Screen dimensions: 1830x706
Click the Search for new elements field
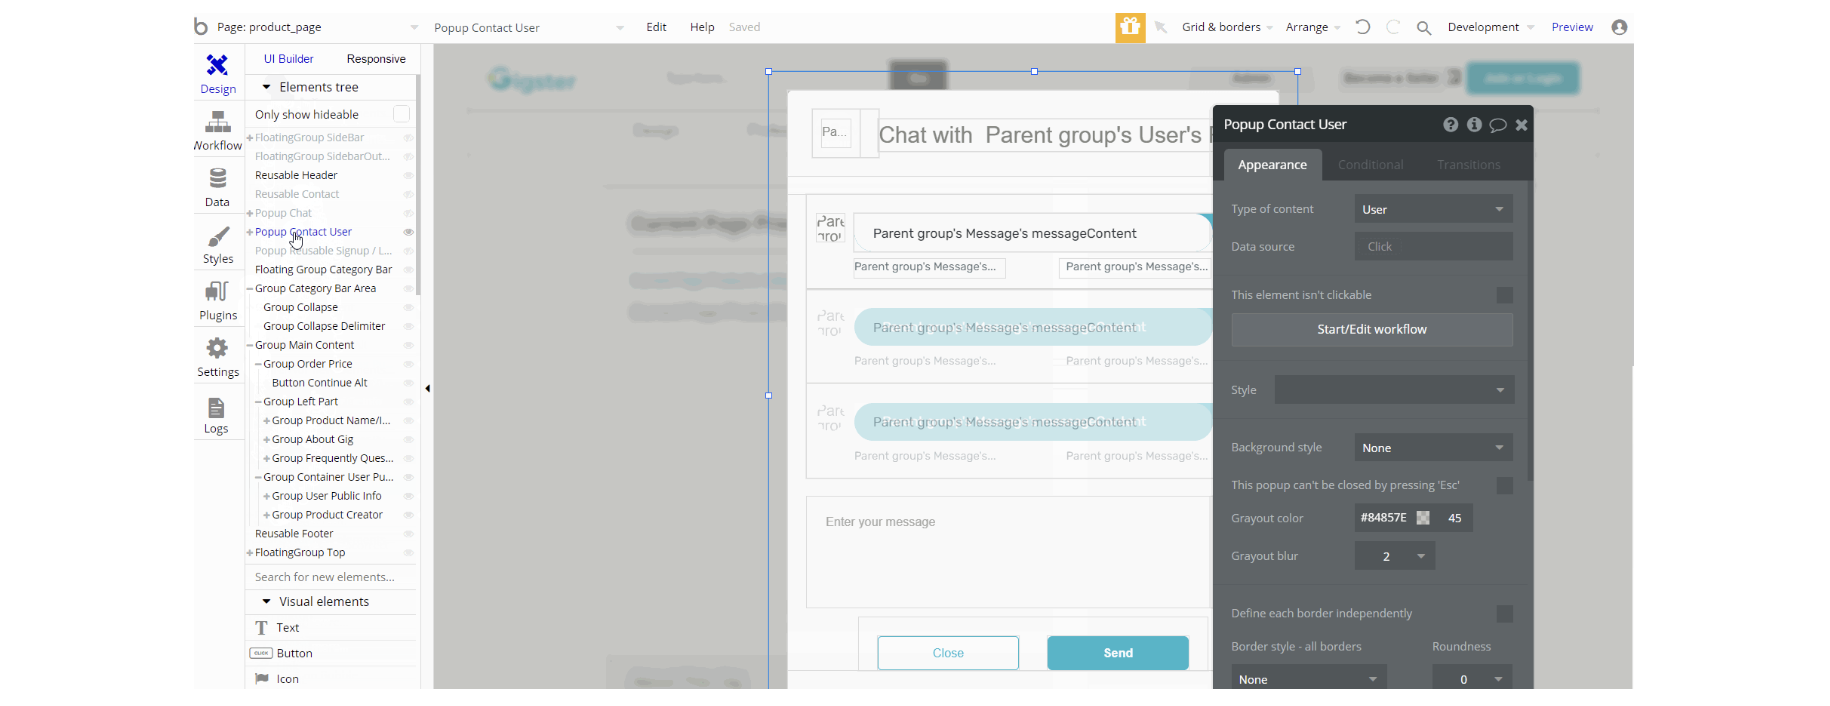click(x=330, y=577)
